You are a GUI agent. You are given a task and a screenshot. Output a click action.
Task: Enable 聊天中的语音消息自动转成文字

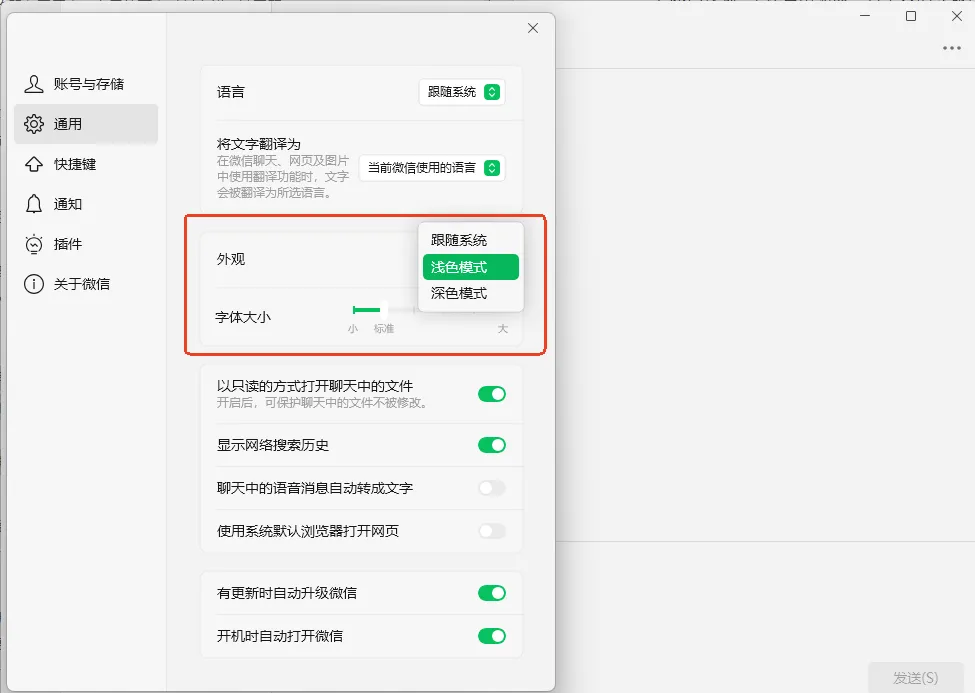click(x=491, y=488)
